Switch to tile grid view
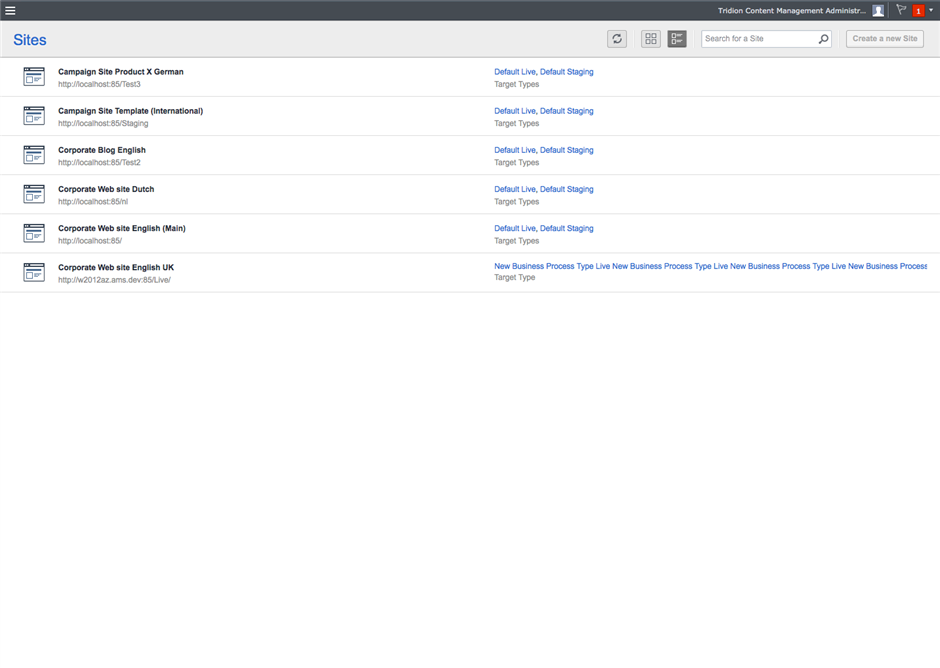 coord(651,39)
